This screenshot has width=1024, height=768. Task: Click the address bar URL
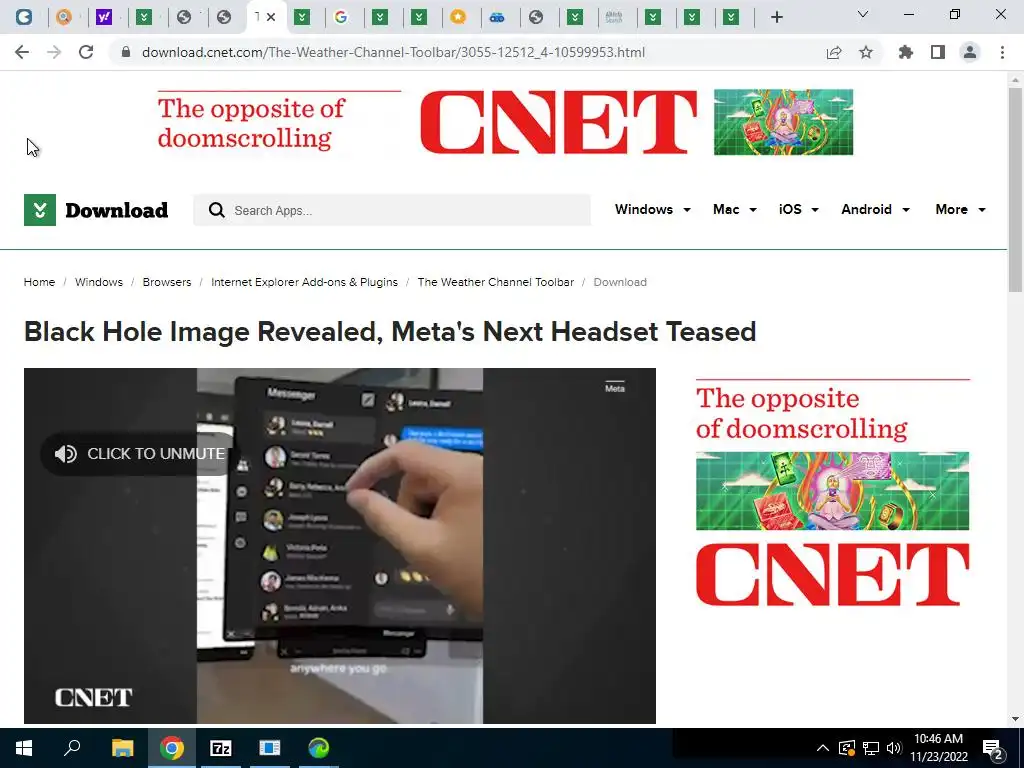coord(393,52)
